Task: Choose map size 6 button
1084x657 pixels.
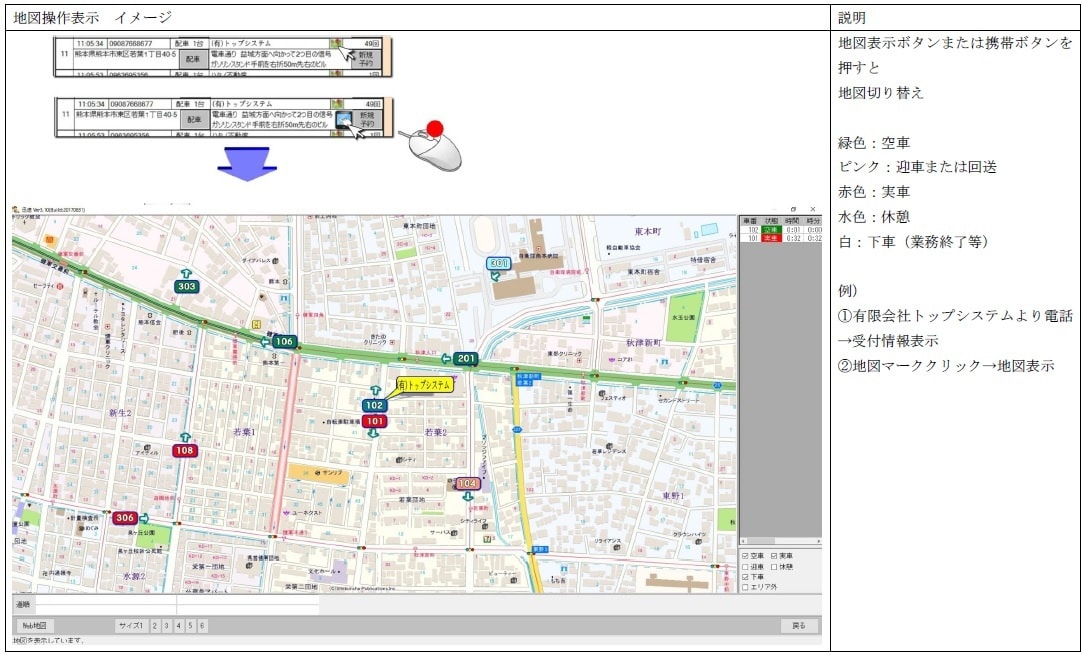Action: 202,626
